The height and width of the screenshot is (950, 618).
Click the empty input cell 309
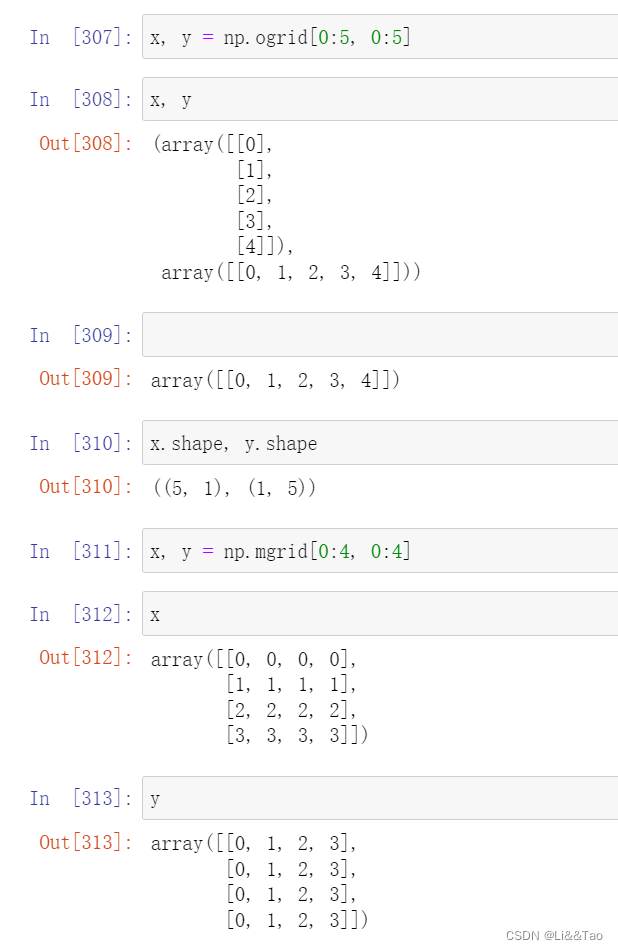380,334
